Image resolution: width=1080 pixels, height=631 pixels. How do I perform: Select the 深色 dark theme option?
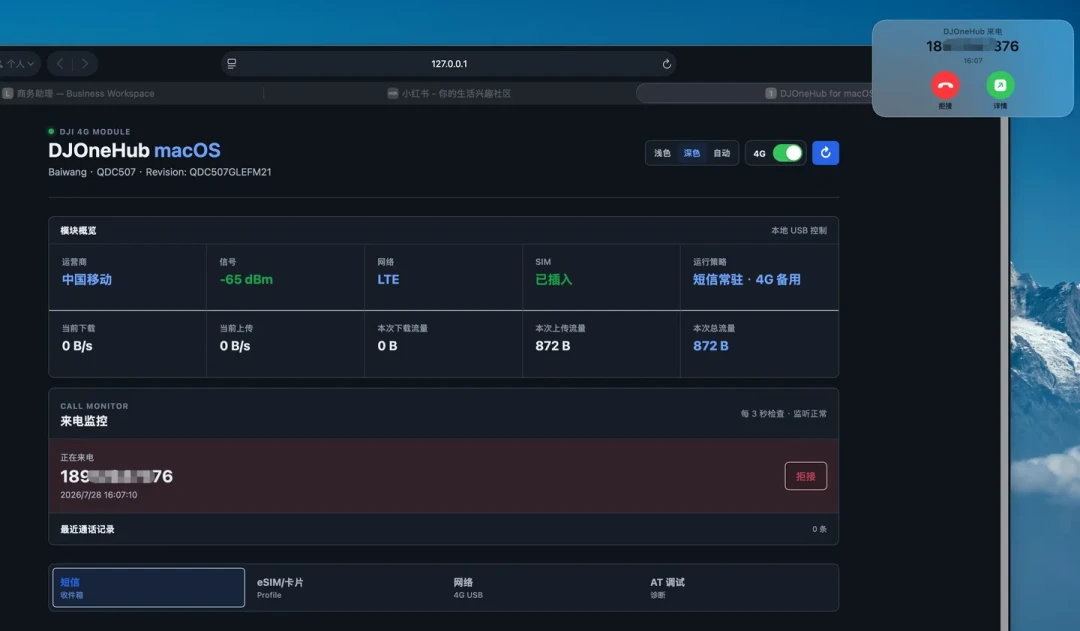coord(692,153)
